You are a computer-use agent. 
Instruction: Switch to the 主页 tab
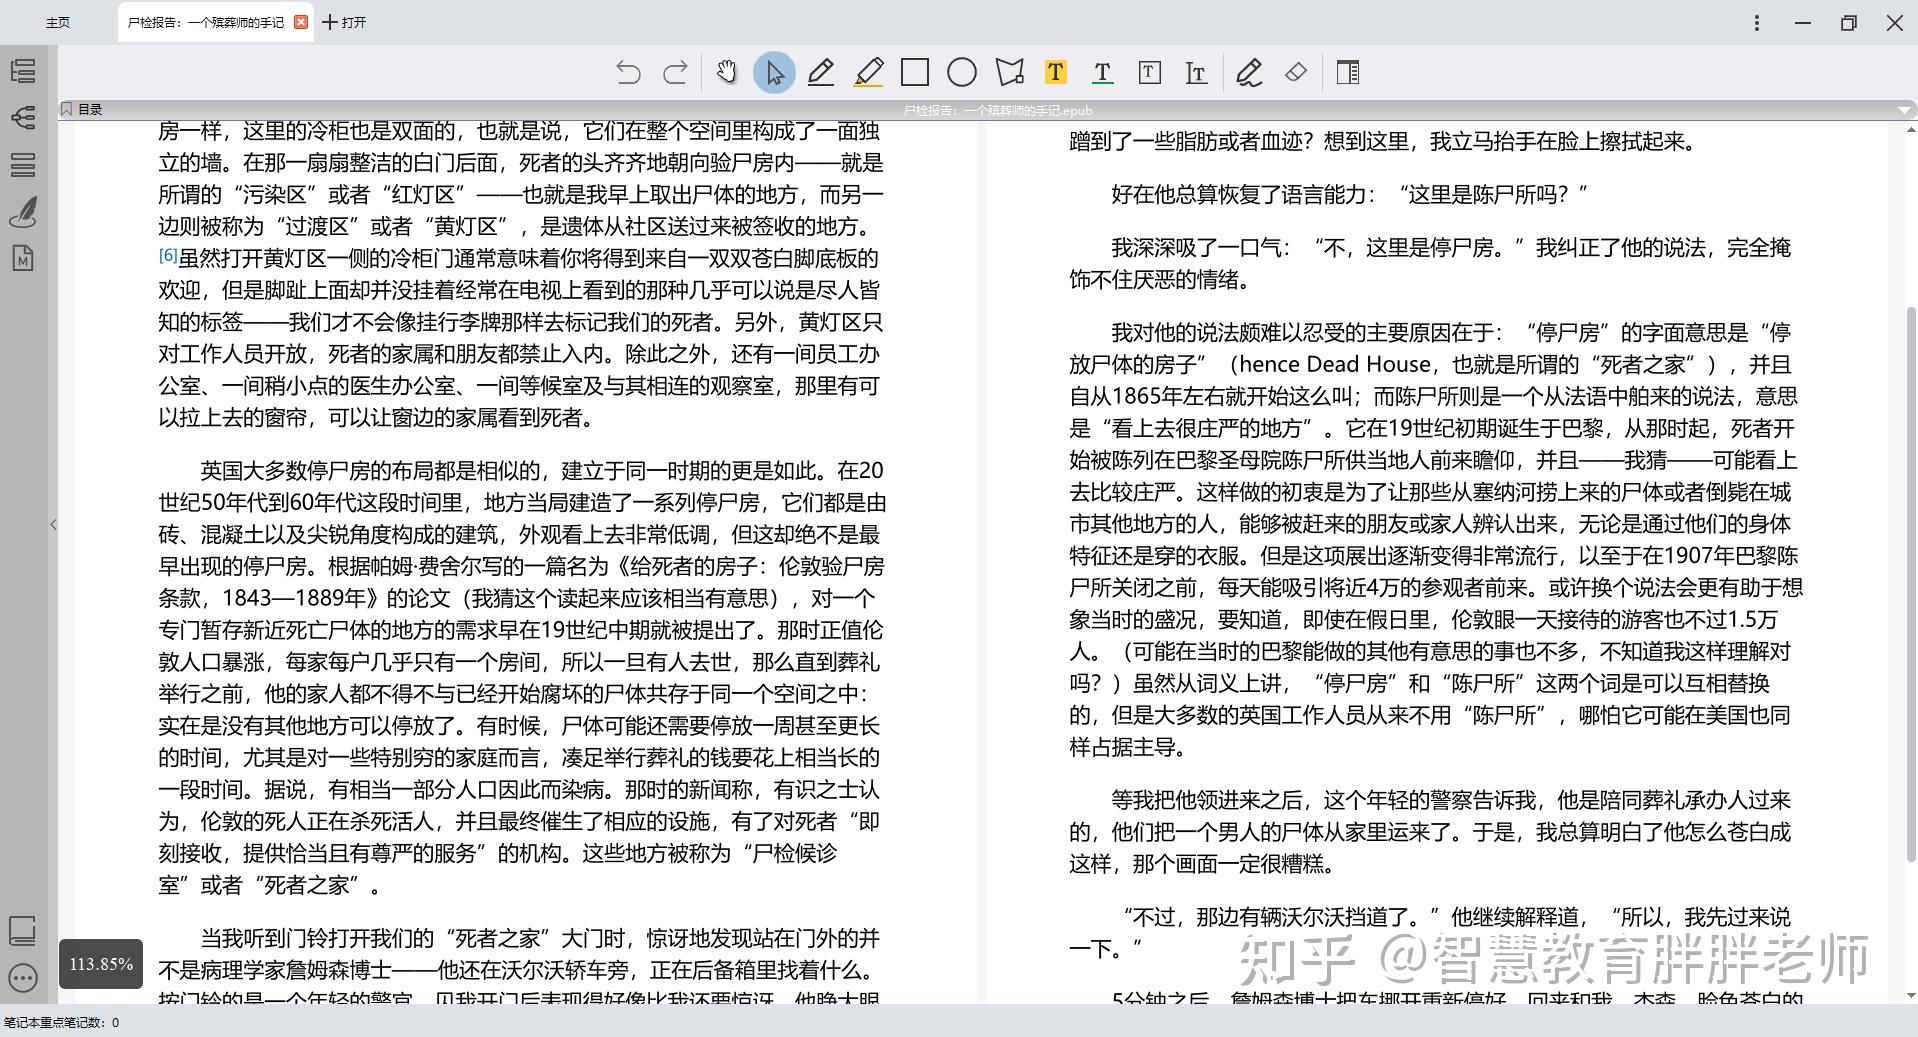57,21
